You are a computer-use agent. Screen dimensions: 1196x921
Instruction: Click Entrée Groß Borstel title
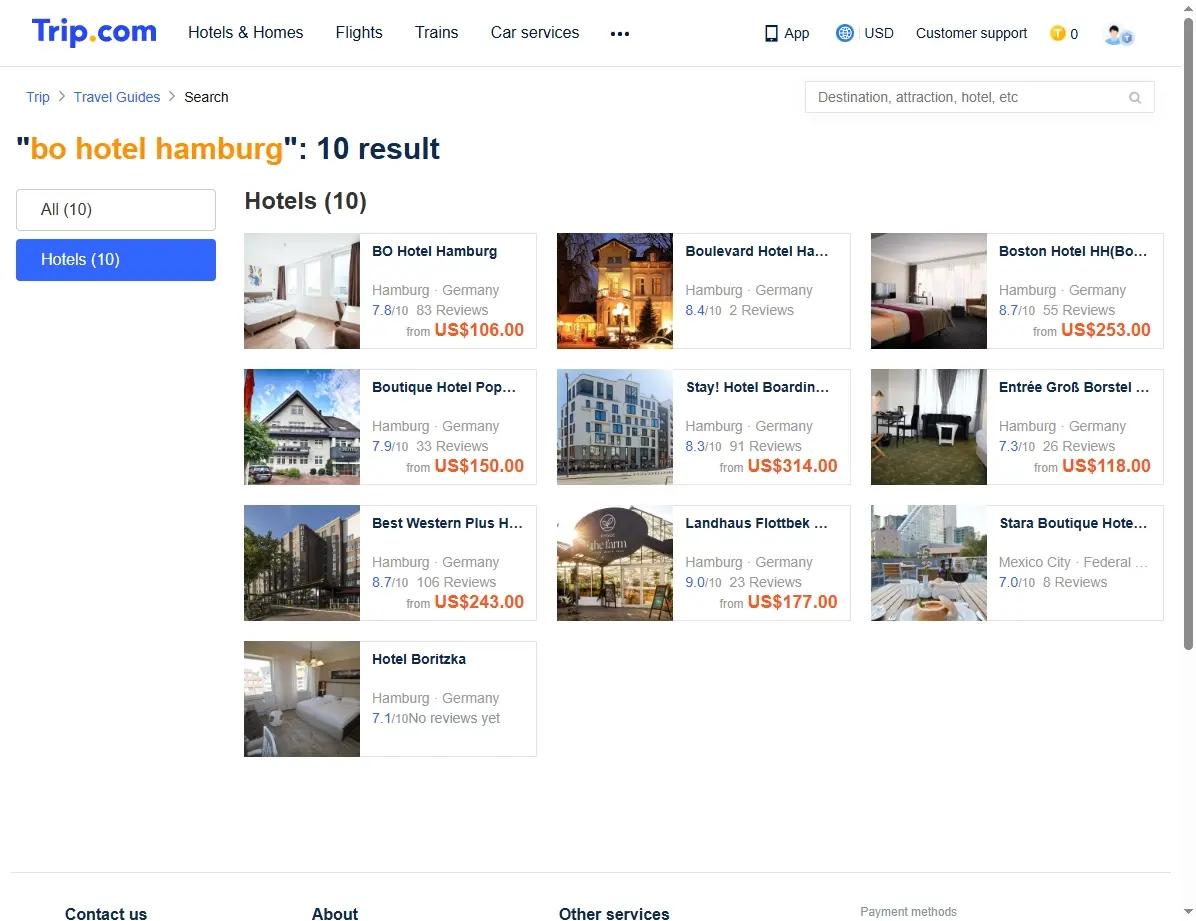tap(1074, 387)
